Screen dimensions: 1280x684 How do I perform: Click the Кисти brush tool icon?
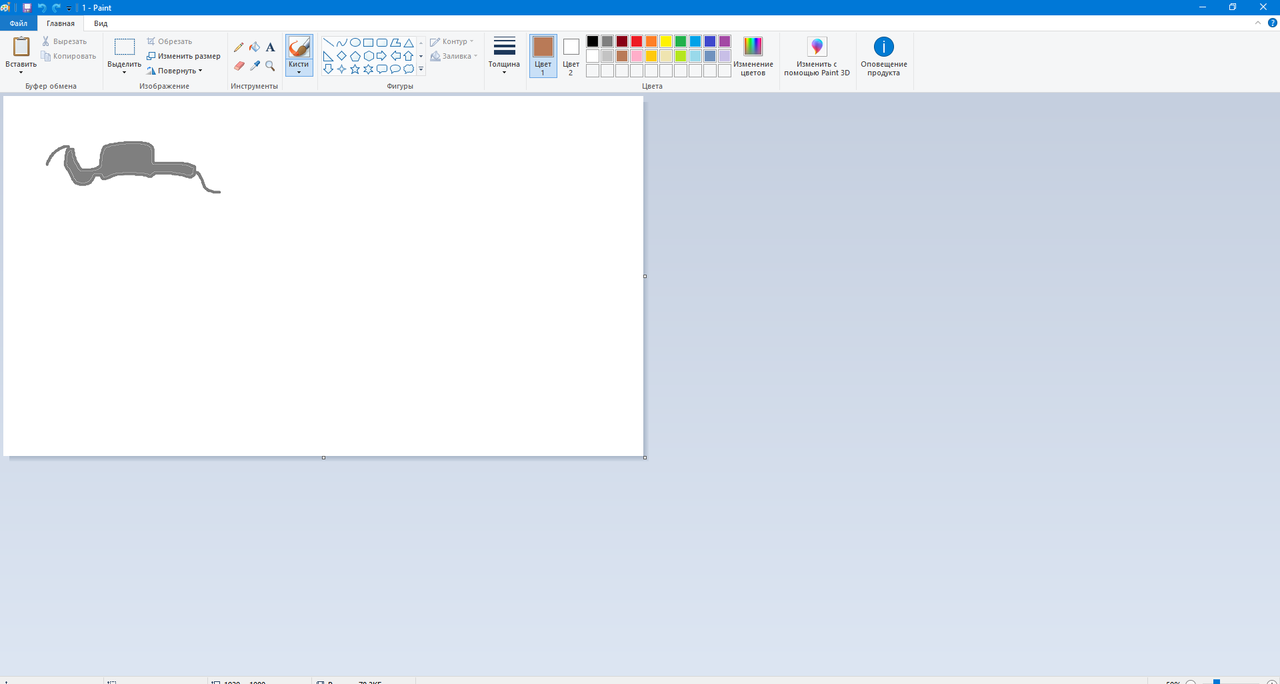coord(299,47)
